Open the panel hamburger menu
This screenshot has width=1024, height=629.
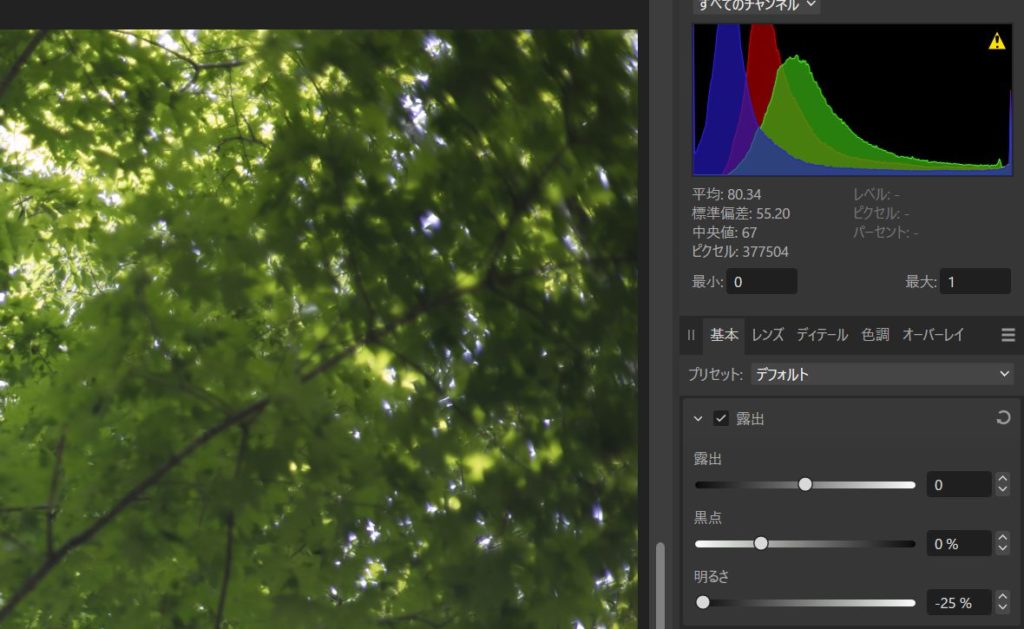(1008, 335)
